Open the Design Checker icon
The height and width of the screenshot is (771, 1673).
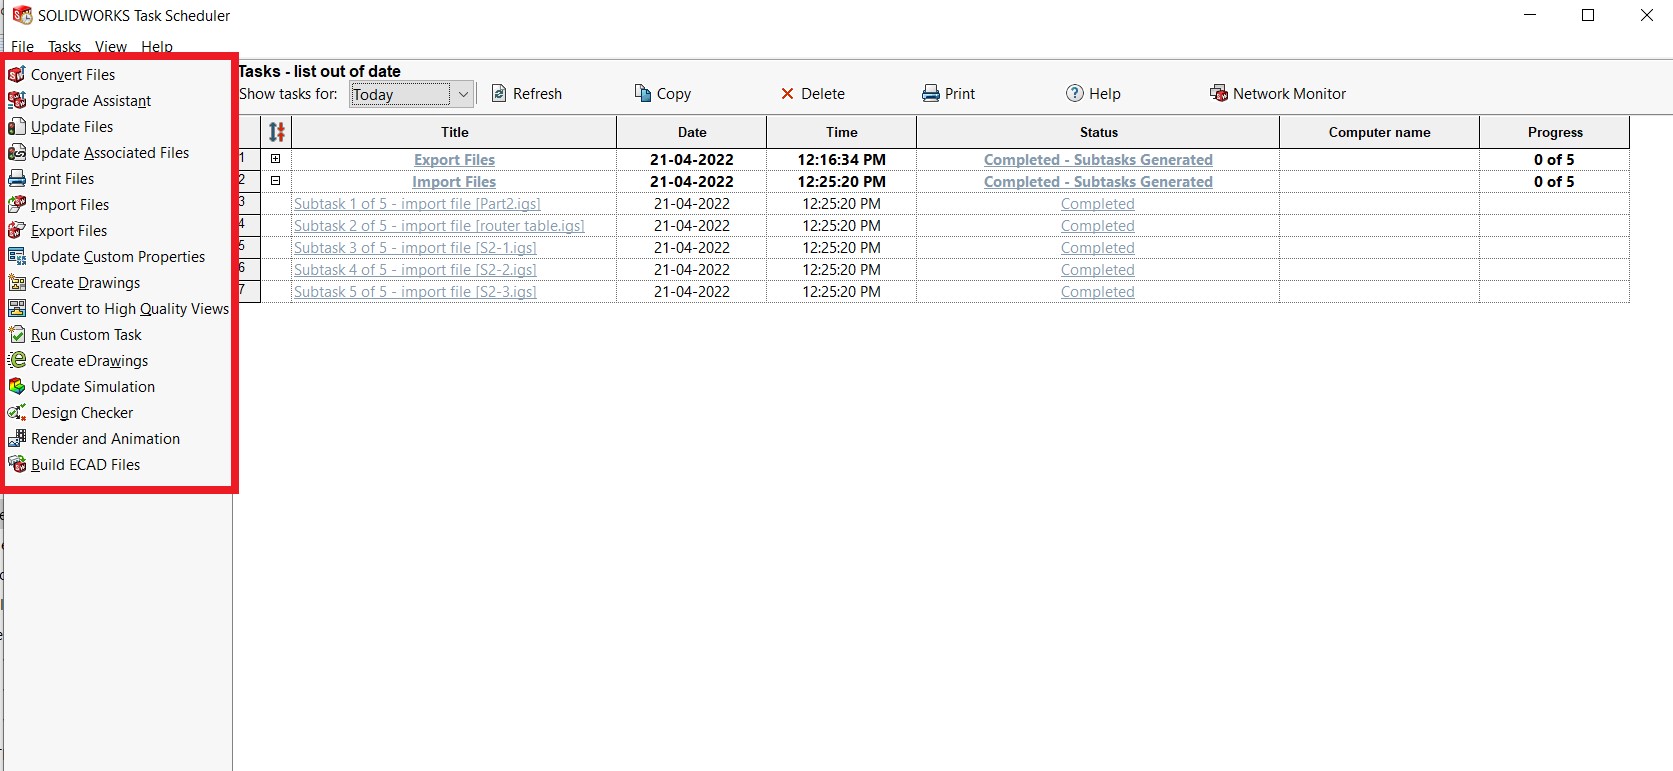17,412
